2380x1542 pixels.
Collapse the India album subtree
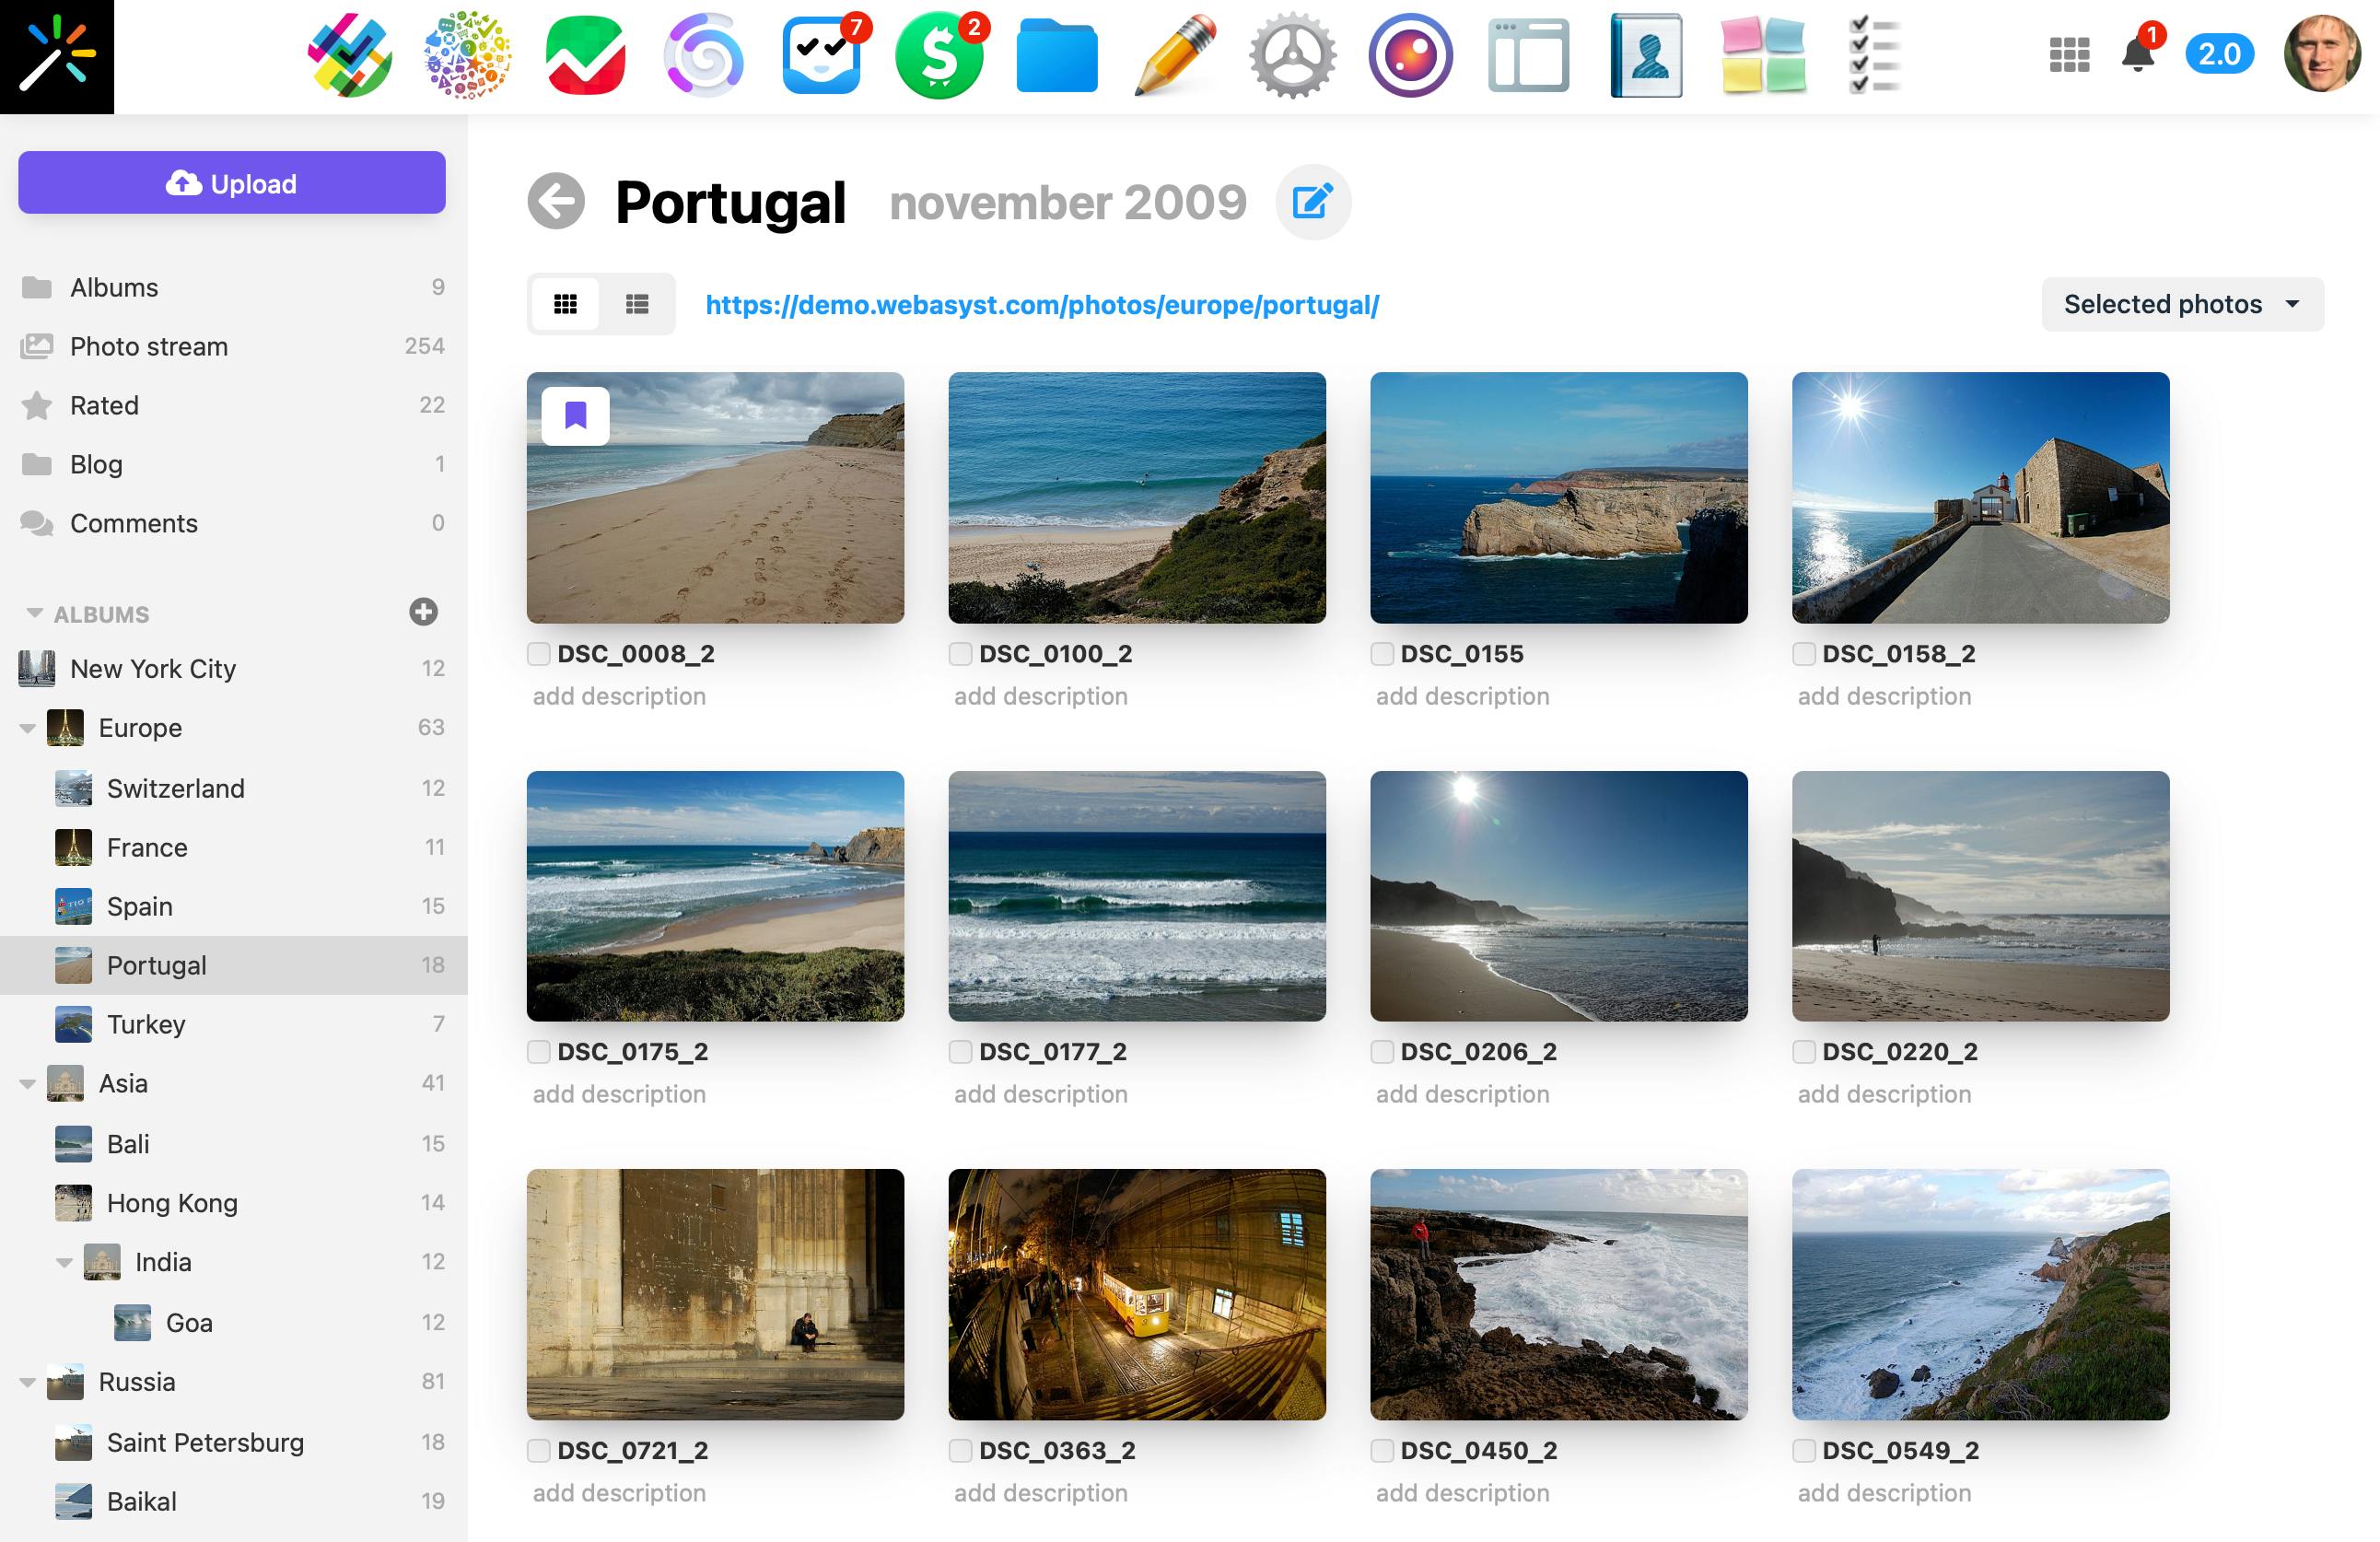[x=64, y=1263]
